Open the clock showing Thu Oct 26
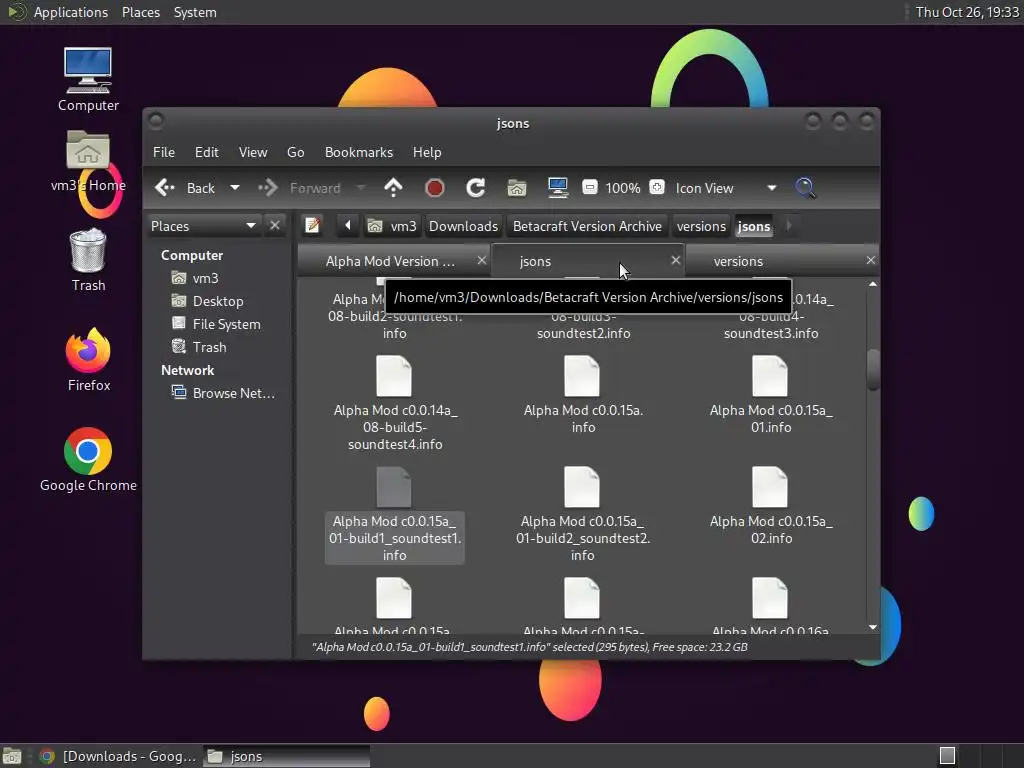 (967, 12)
